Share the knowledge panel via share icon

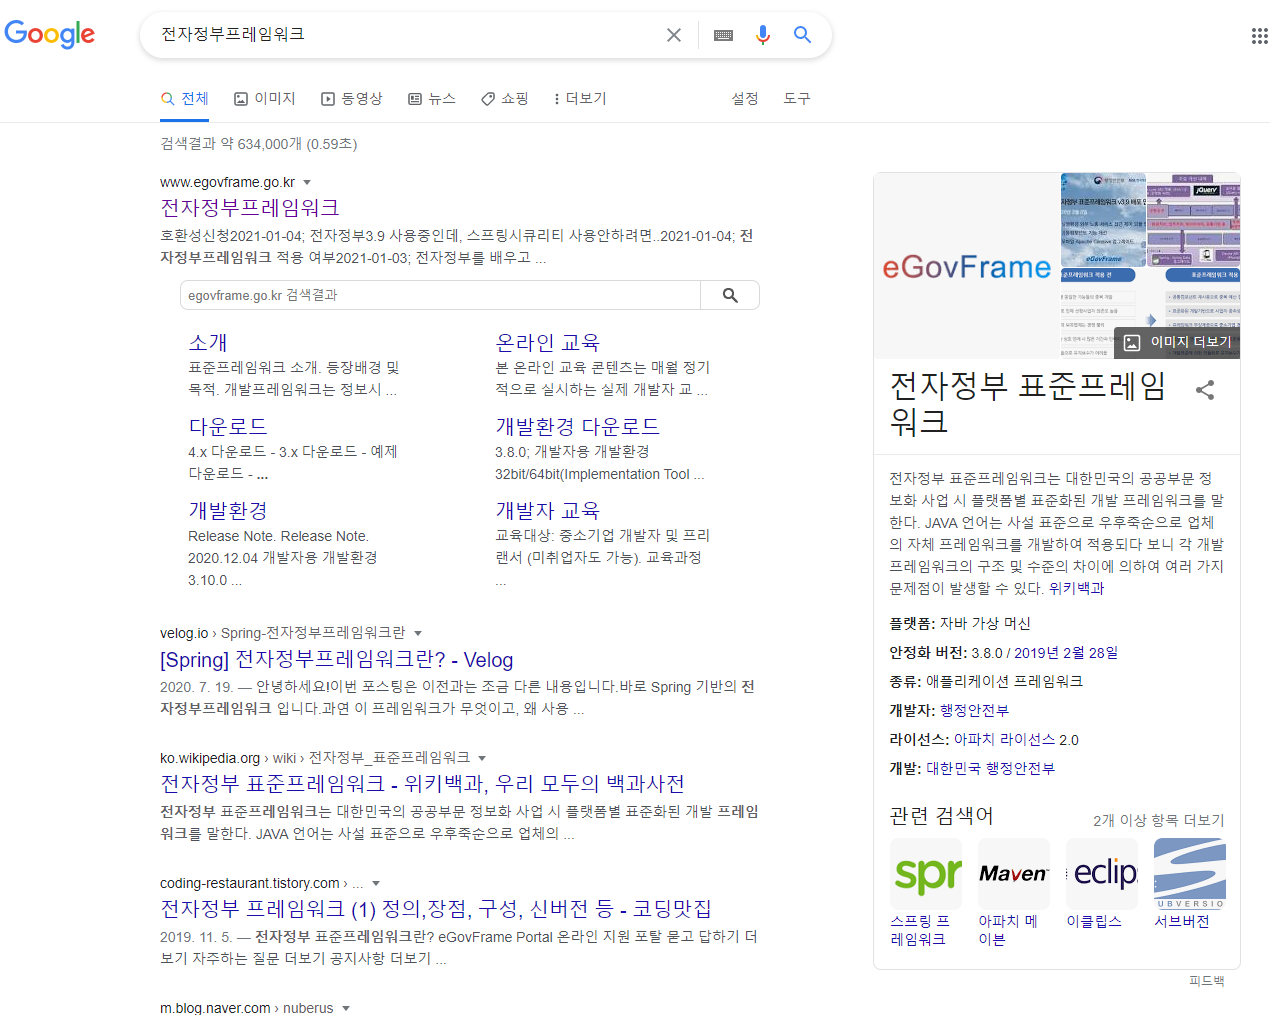point(1205,390)
